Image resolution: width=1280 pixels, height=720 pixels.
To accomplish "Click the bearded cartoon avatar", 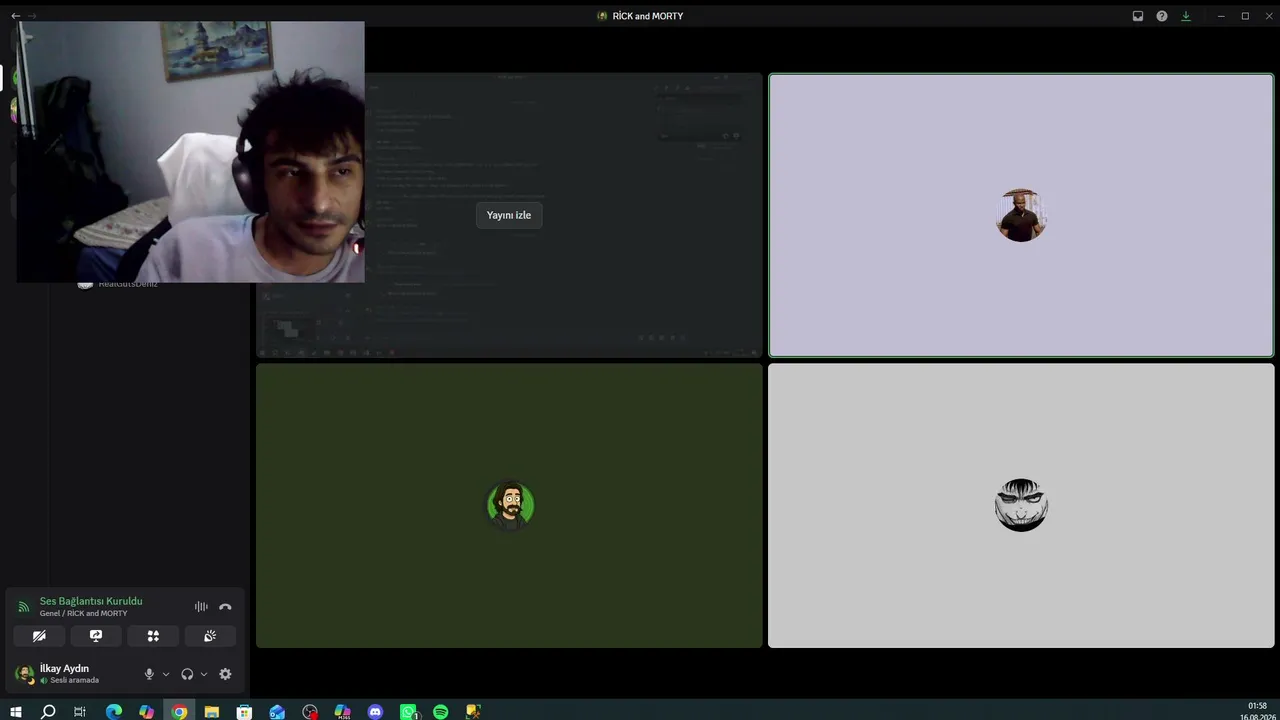I will coord(510,505).
